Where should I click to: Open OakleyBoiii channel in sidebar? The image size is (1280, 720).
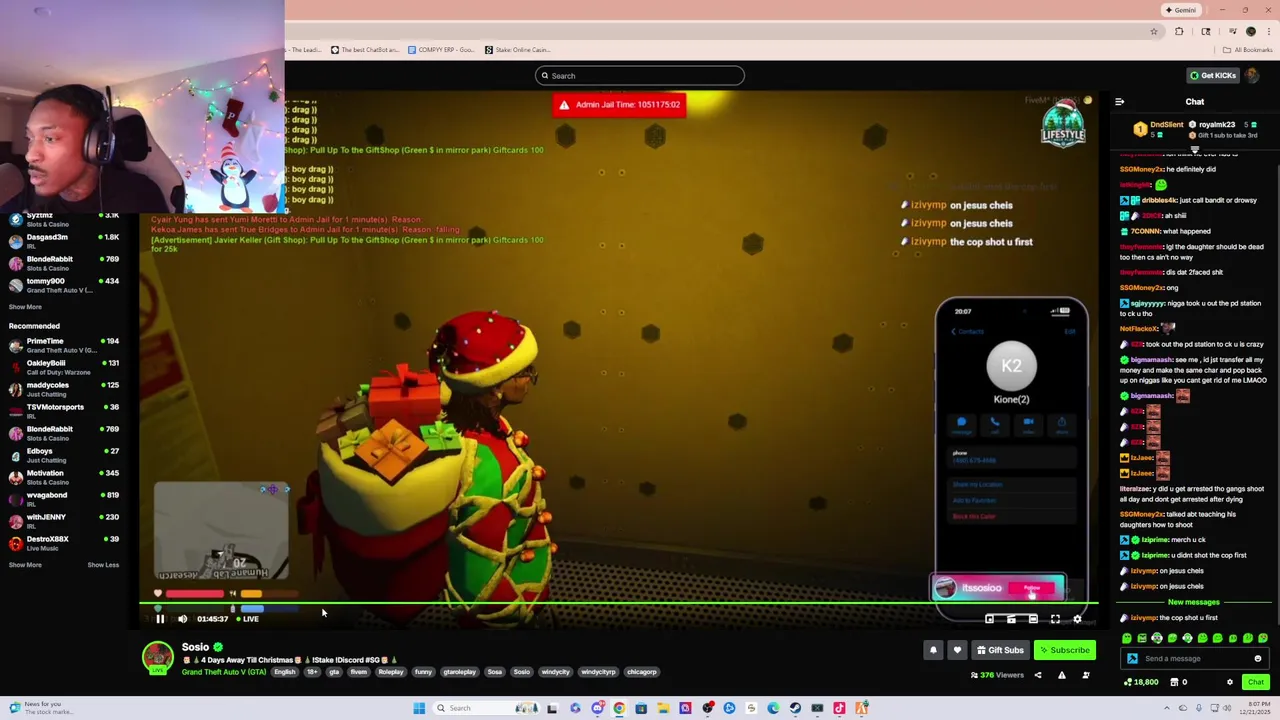click(x=63, y=367)
